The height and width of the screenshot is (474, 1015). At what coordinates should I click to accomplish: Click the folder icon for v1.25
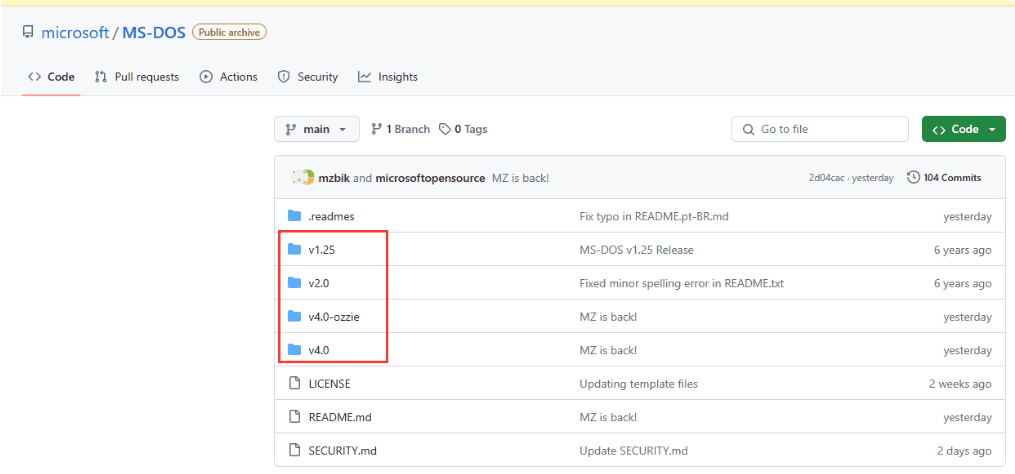pyautogui.click(x=295, y=249)
